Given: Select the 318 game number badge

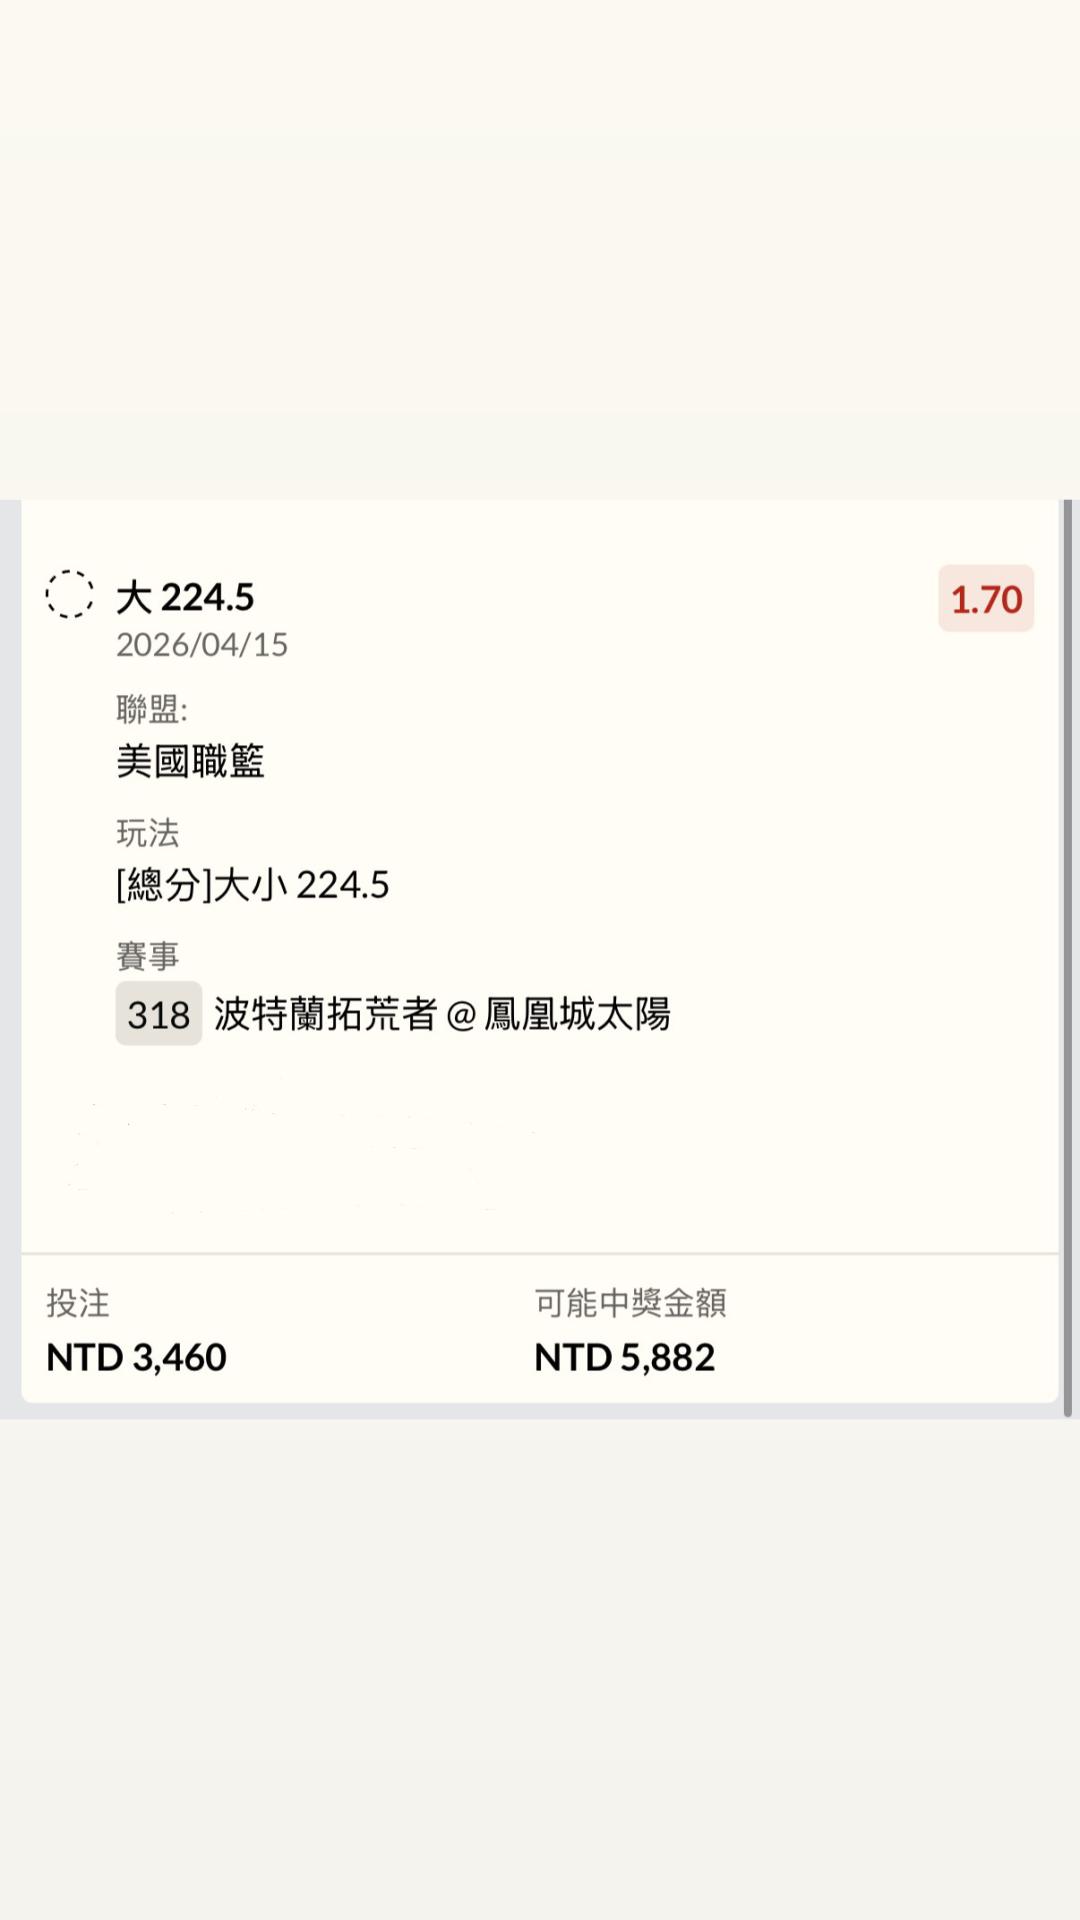Looking at the screenshot, I should pyautogui.click(x=159, y=1014).
